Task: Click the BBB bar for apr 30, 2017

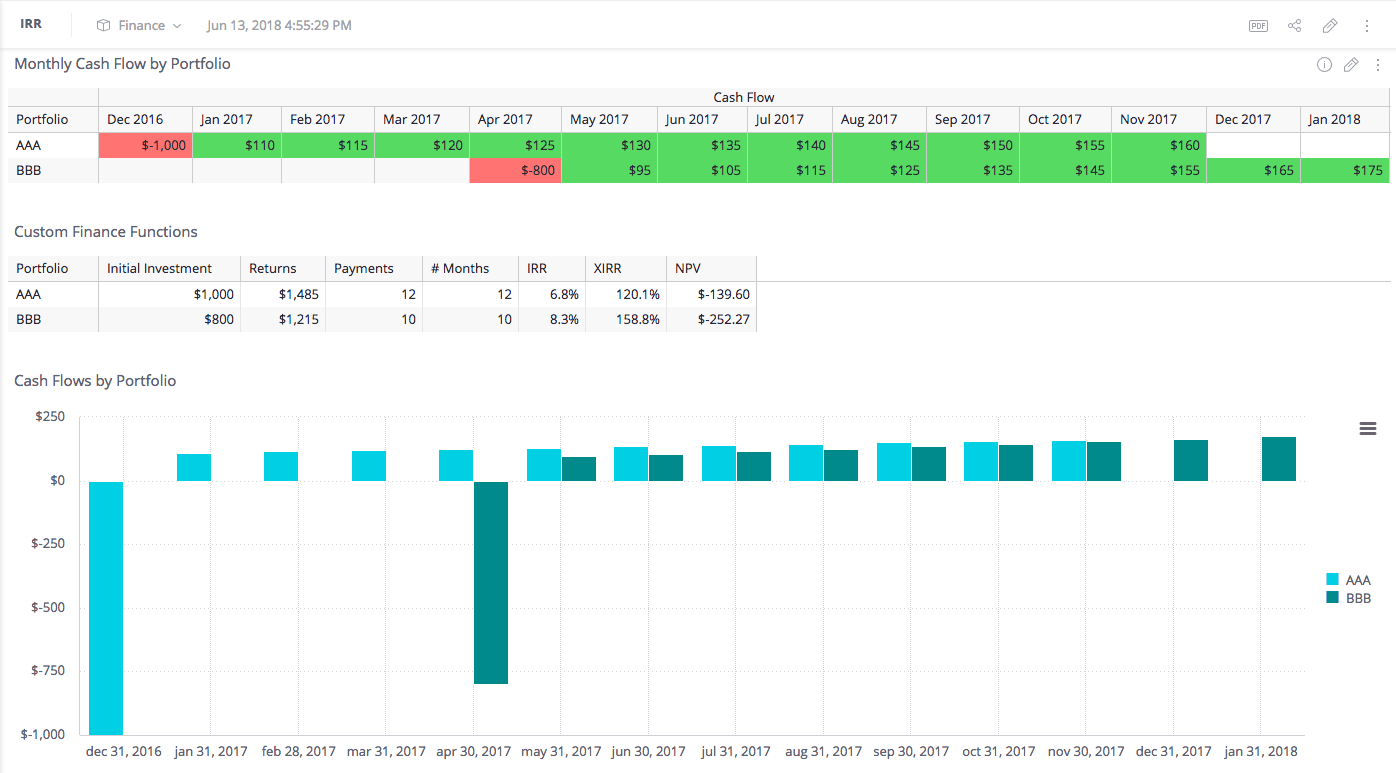Action: tap(491, 583)
